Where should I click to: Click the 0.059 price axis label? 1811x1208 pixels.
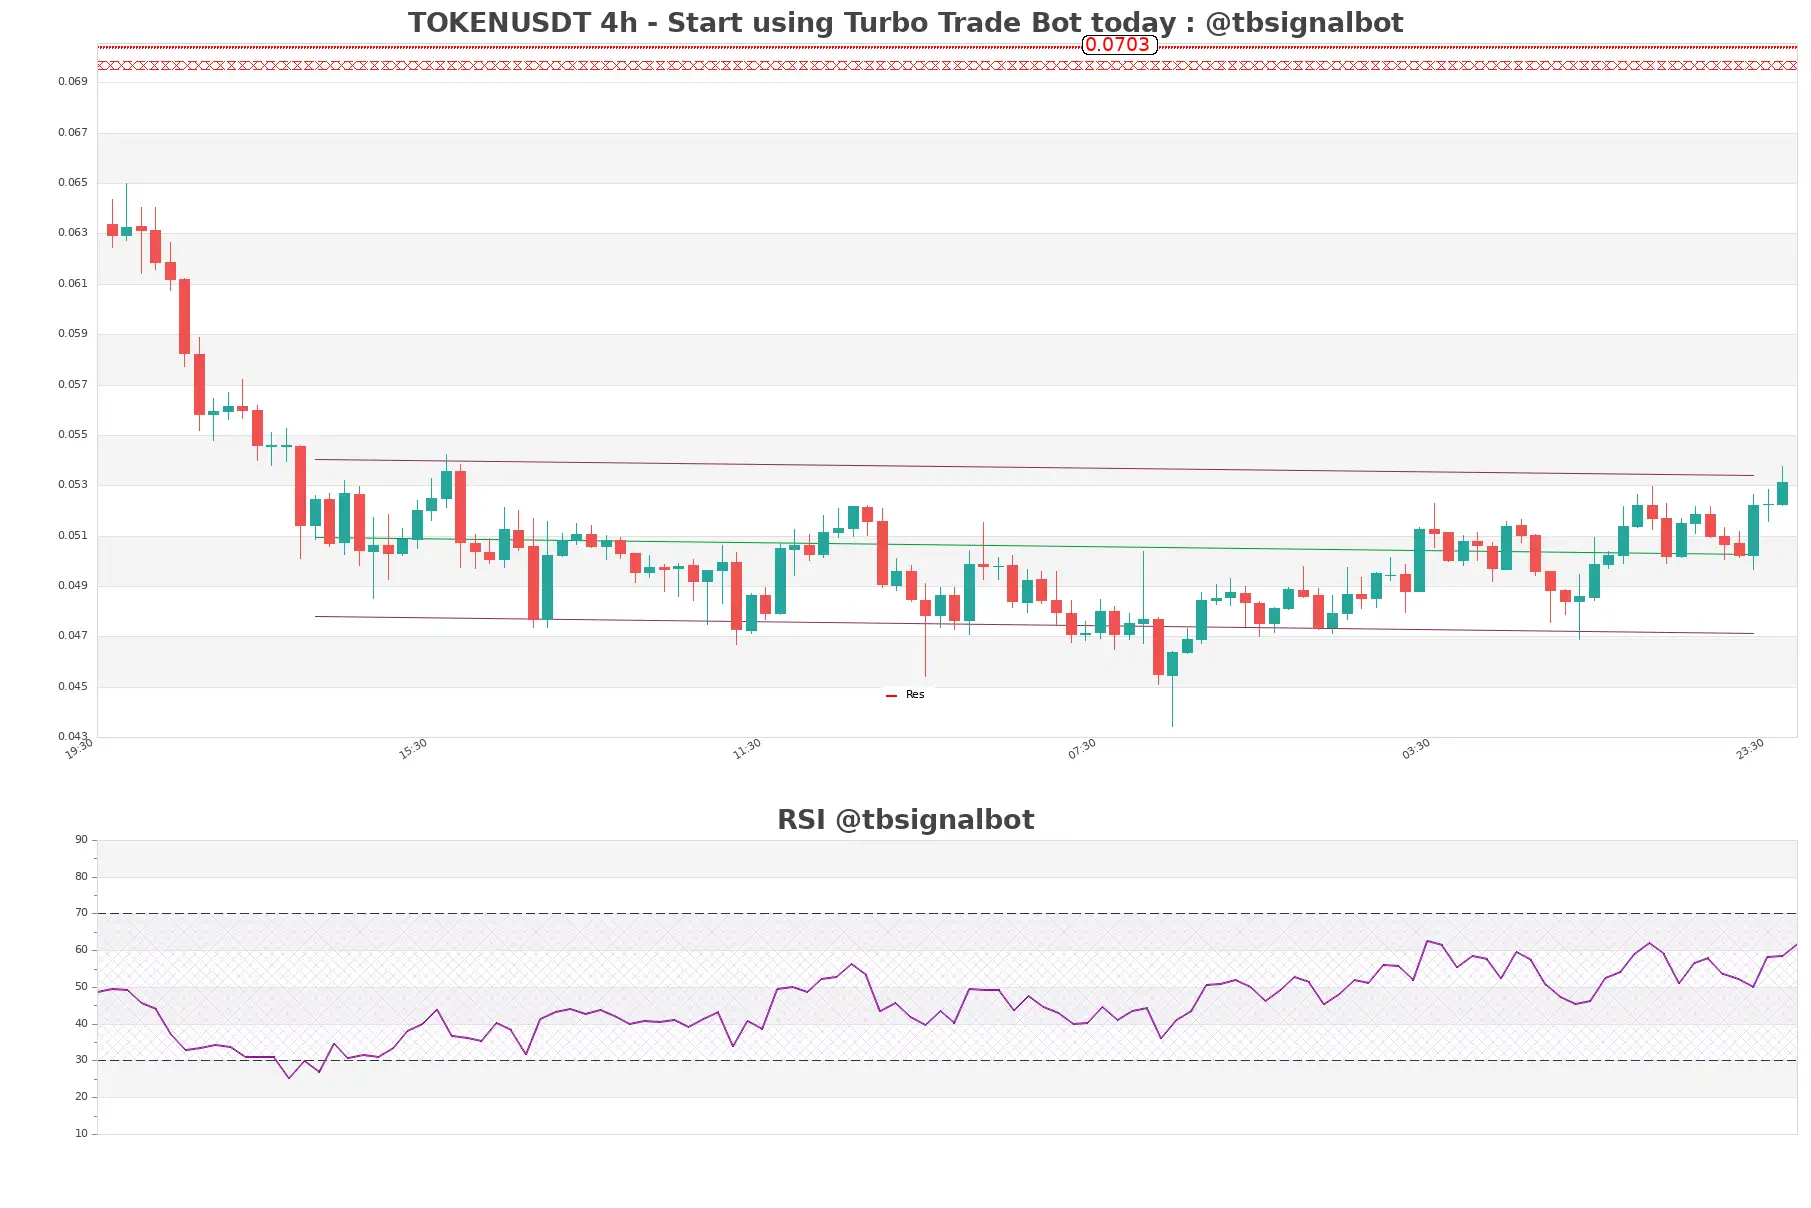pos(73,334)
